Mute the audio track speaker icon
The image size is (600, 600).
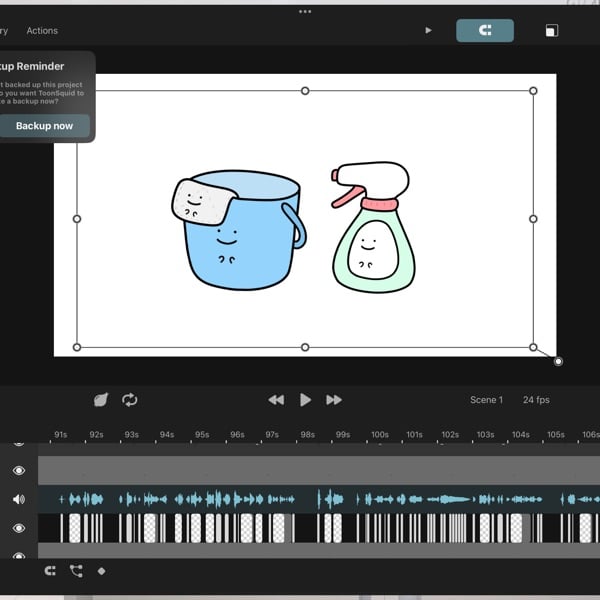click(19, 499)
